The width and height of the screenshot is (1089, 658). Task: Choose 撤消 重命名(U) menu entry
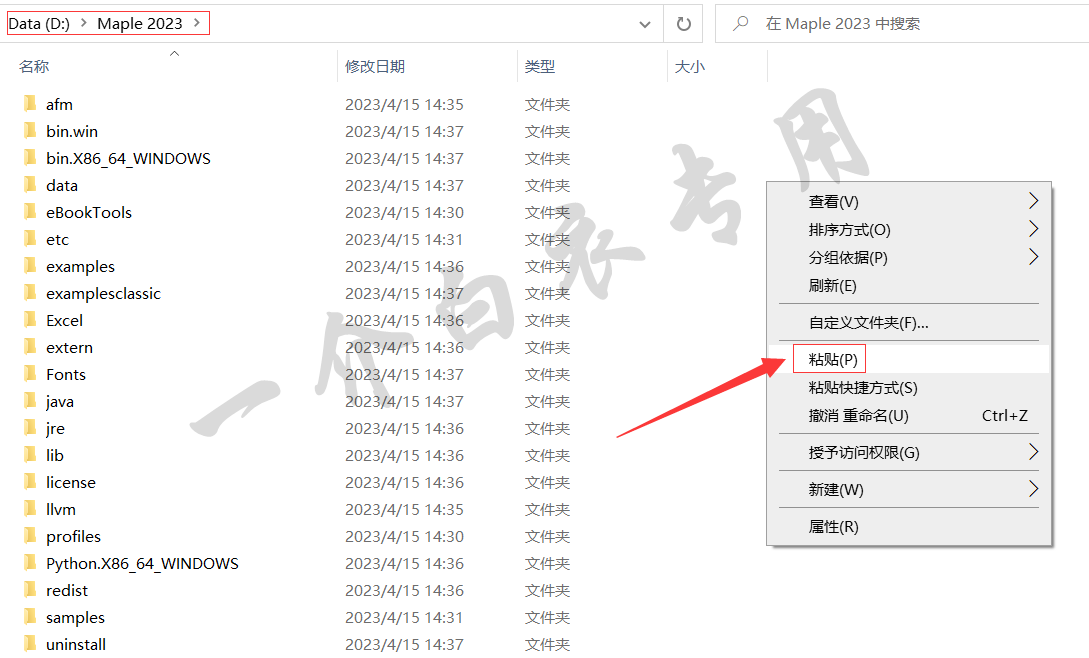pyautogui.click(x=908, y=416)
